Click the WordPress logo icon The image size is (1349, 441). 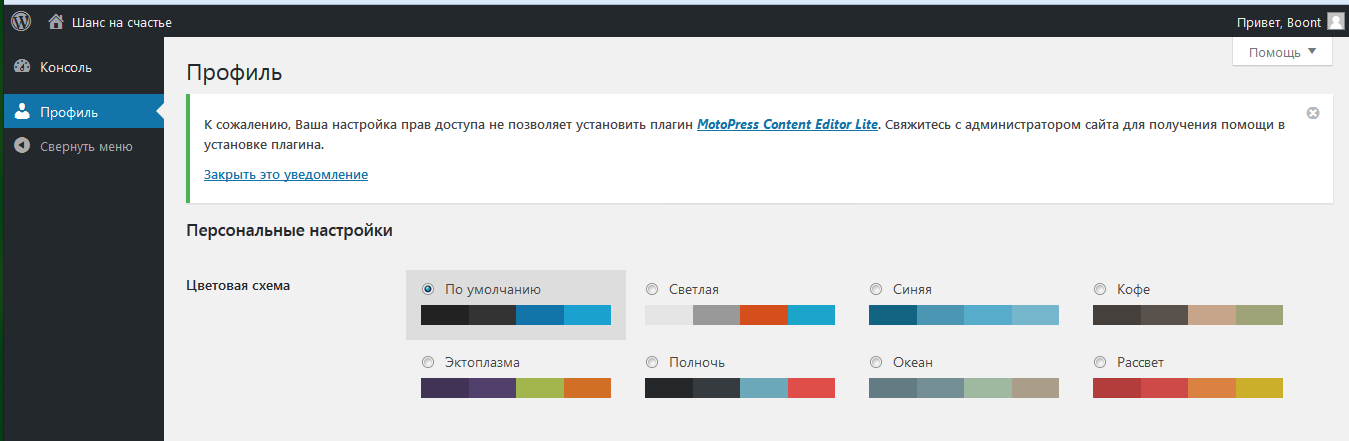(x=21, y=21)
